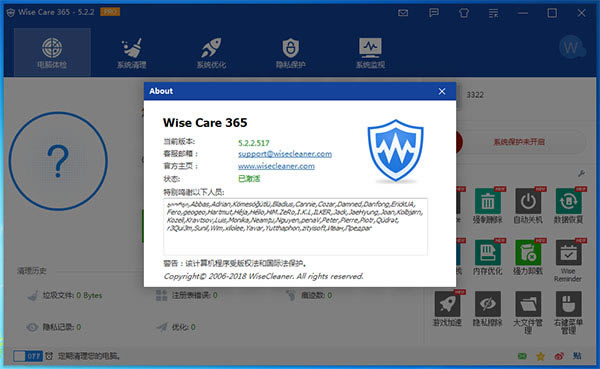Click the 系统保护未开启 button

click(519, 142)
